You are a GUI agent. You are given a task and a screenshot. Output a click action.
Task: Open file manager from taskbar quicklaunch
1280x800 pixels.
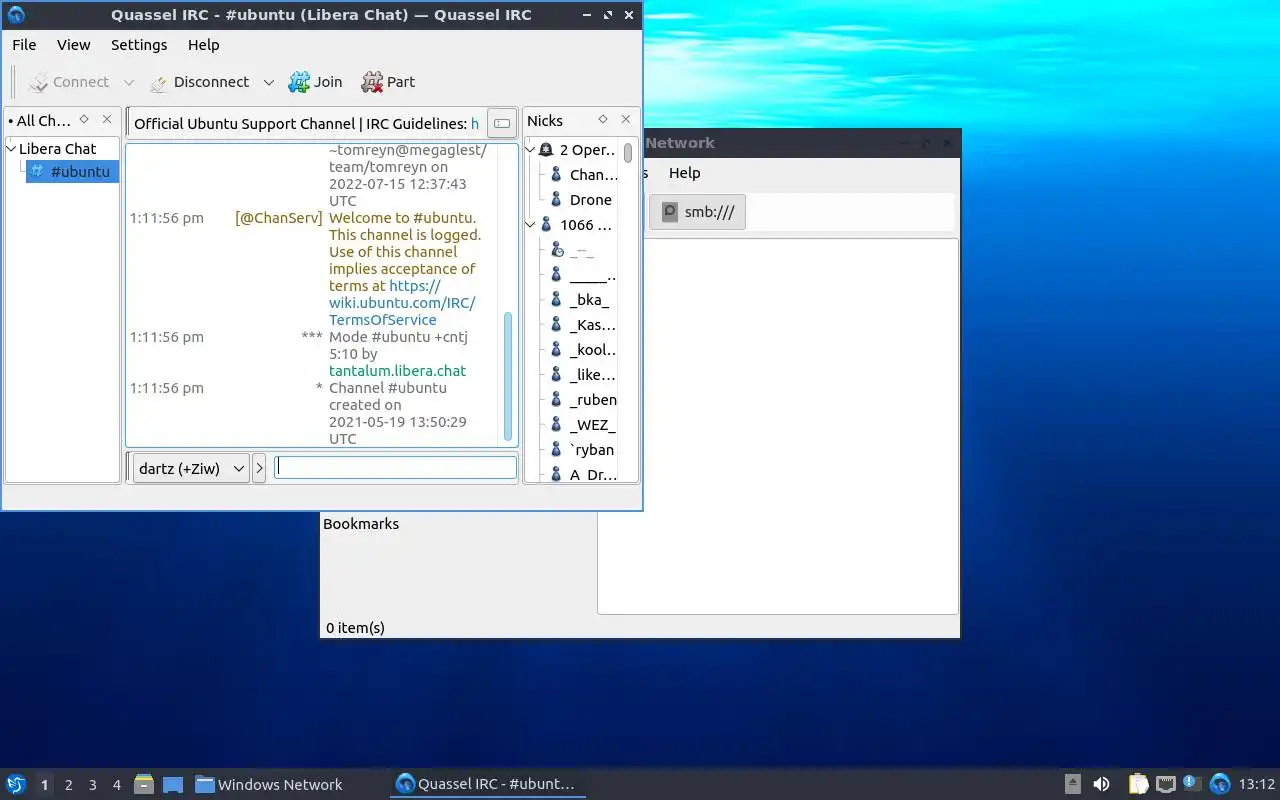point(144,784)
